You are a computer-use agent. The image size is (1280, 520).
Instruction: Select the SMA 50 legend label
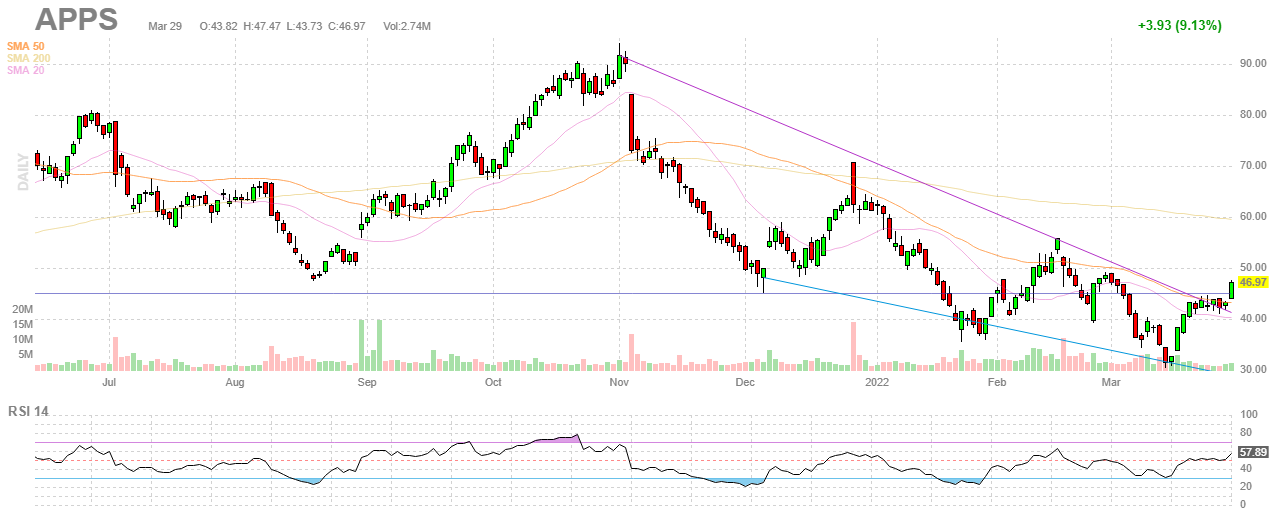tap(26, 47)
